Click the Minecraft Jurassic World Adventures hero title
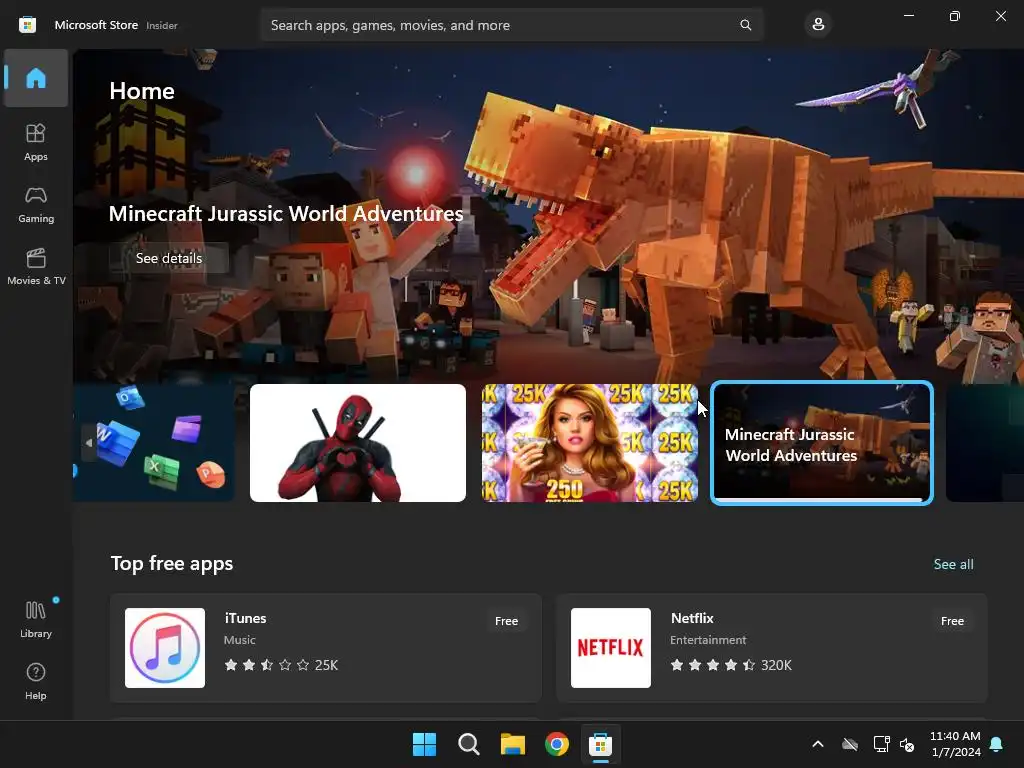Screen dimensions: 1024x768 click(285, 214)
